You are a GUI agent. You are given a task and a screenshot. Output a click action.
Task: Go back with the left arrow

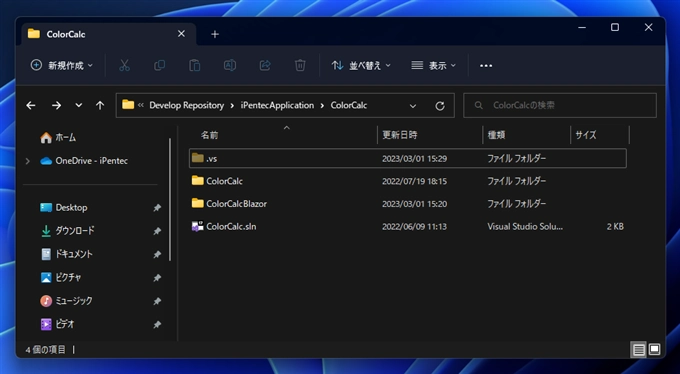[31, 105]
